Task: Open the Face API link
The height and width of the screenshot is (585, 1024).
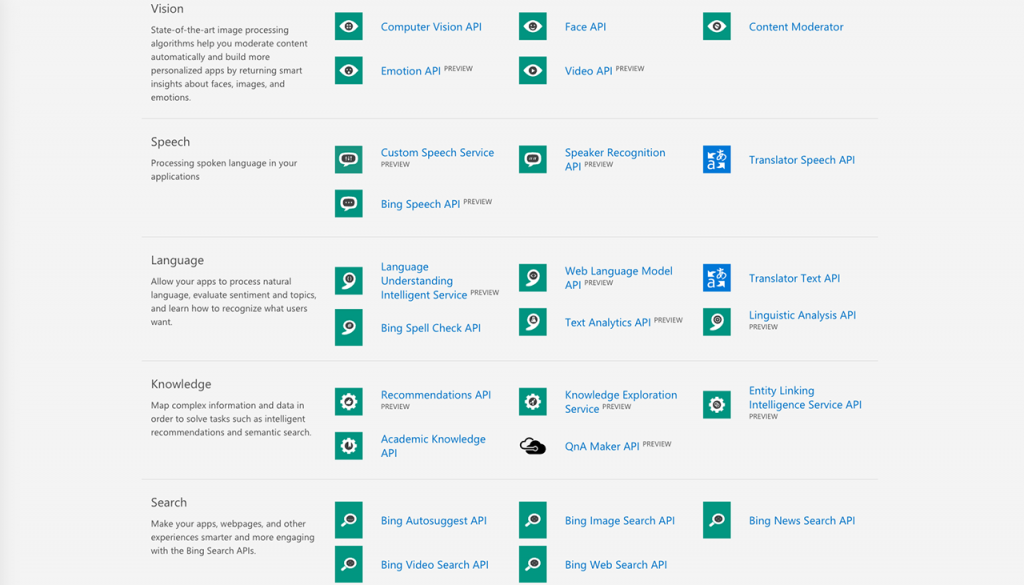Action: 585,27
